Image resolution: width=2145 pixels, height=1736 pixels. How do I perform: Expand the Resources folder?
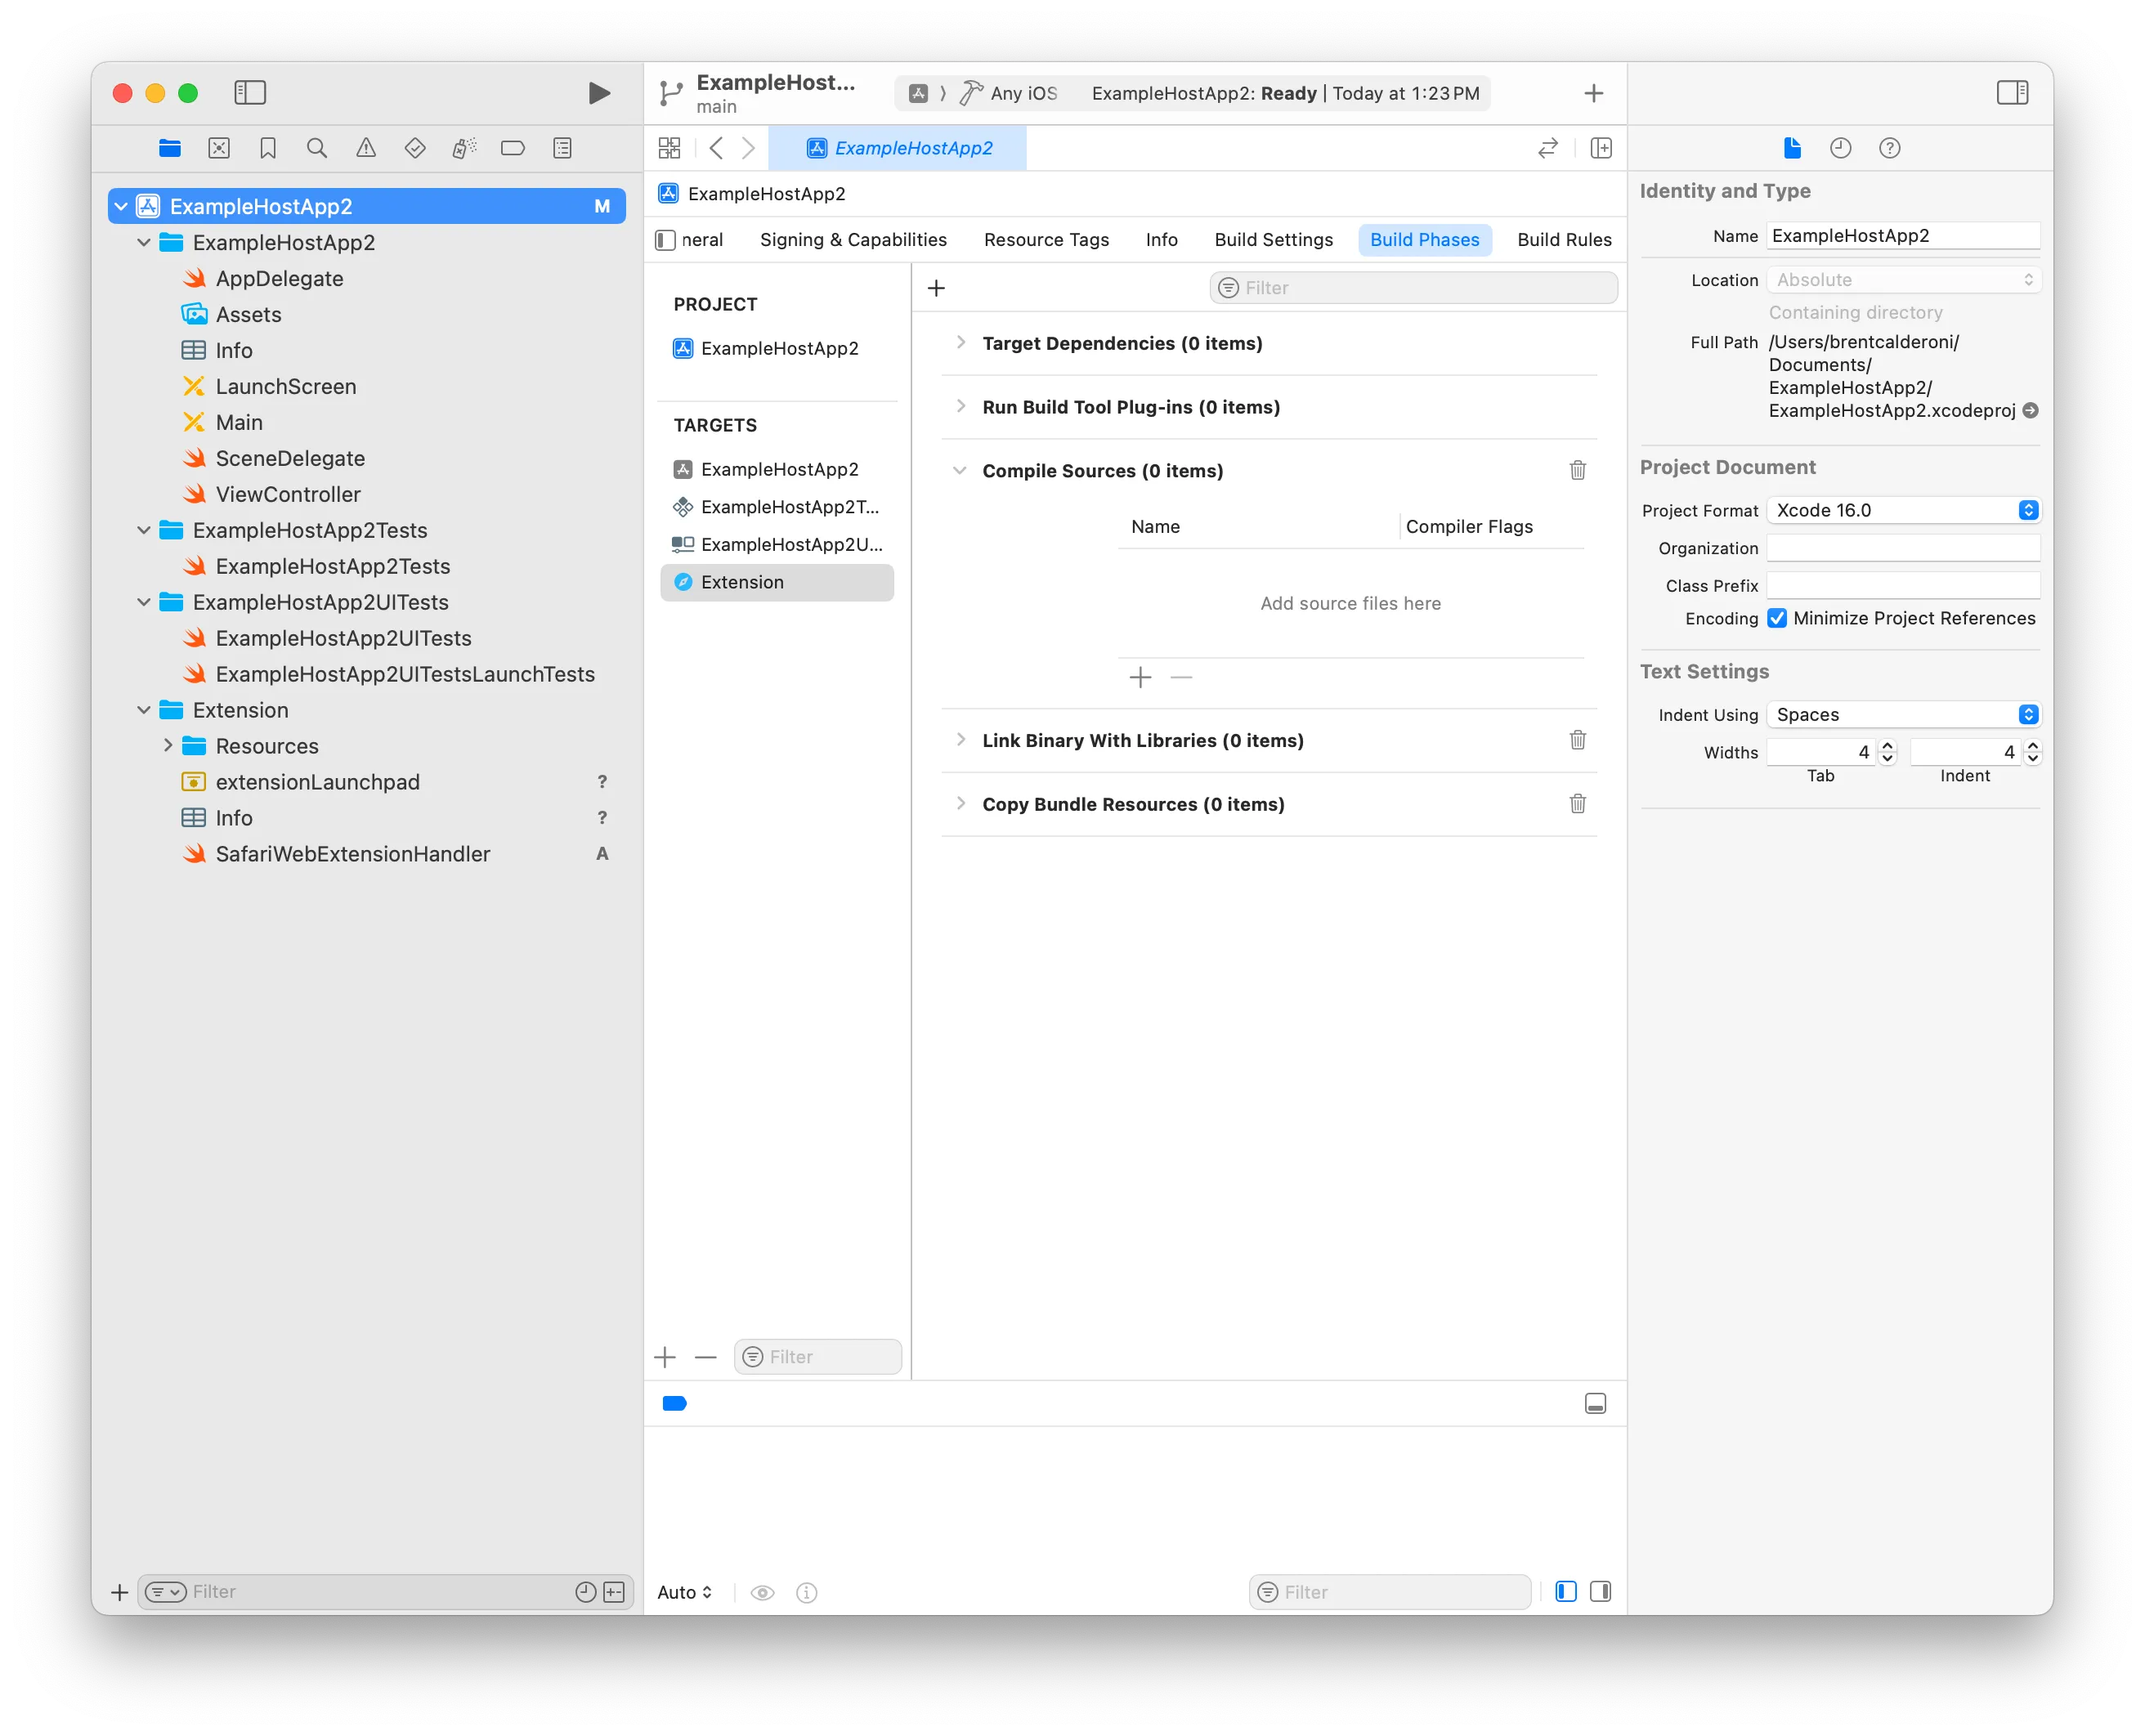pyautogui.click(x=167, y=745)
